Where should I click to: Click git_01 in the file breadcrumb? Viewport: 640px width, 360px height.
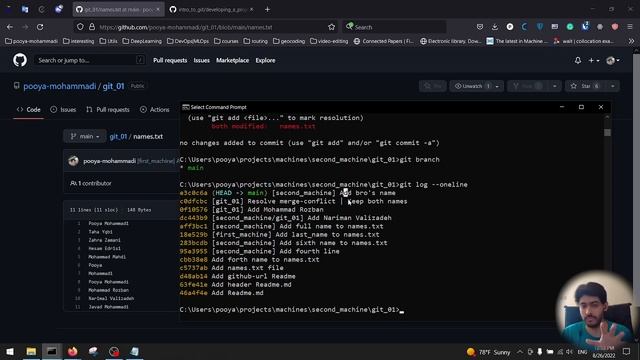pos(118,136)
